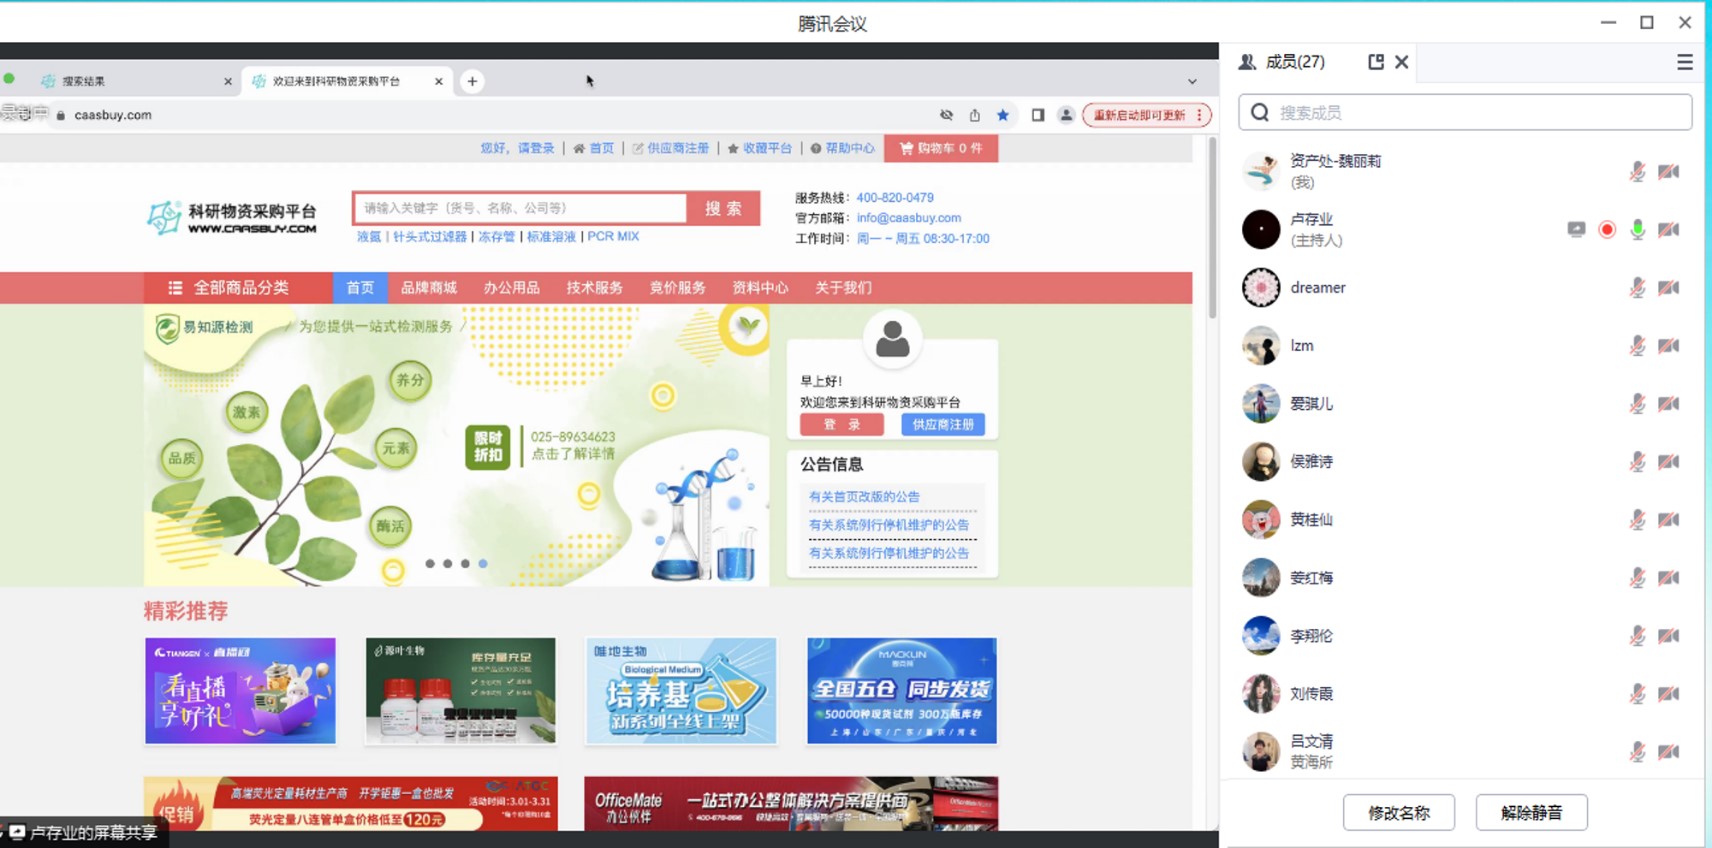Switch to the 搜索结果 browser tab
This screenshot has width=1712, height=848.
(130, 81)
